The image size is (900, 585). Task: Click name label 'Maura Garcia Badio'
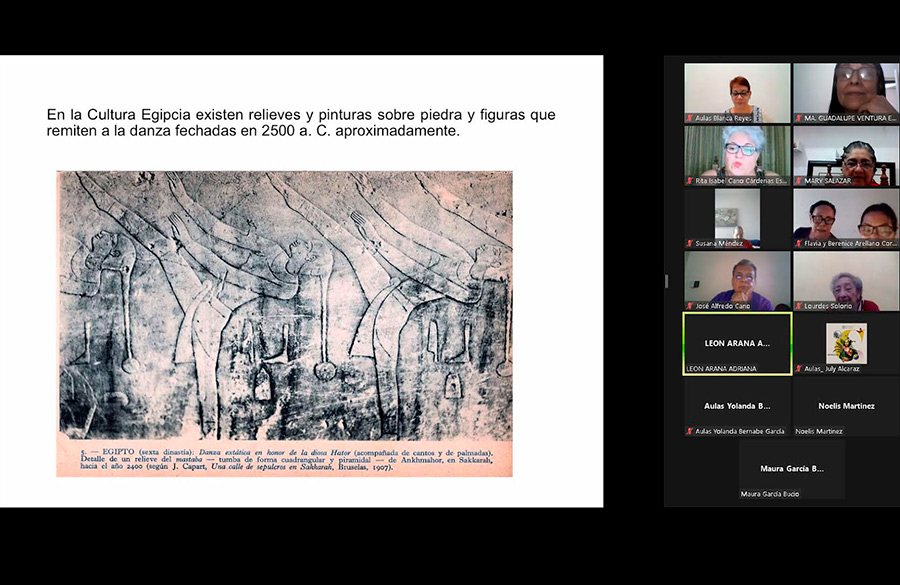point(770,494)
